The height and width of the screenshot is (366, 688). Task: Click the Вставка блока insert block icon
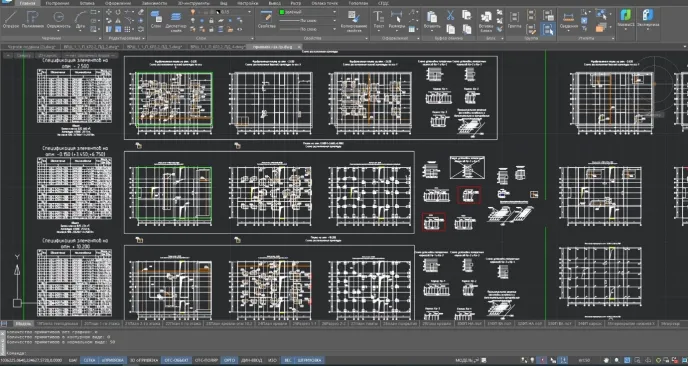tap(486, 21)
